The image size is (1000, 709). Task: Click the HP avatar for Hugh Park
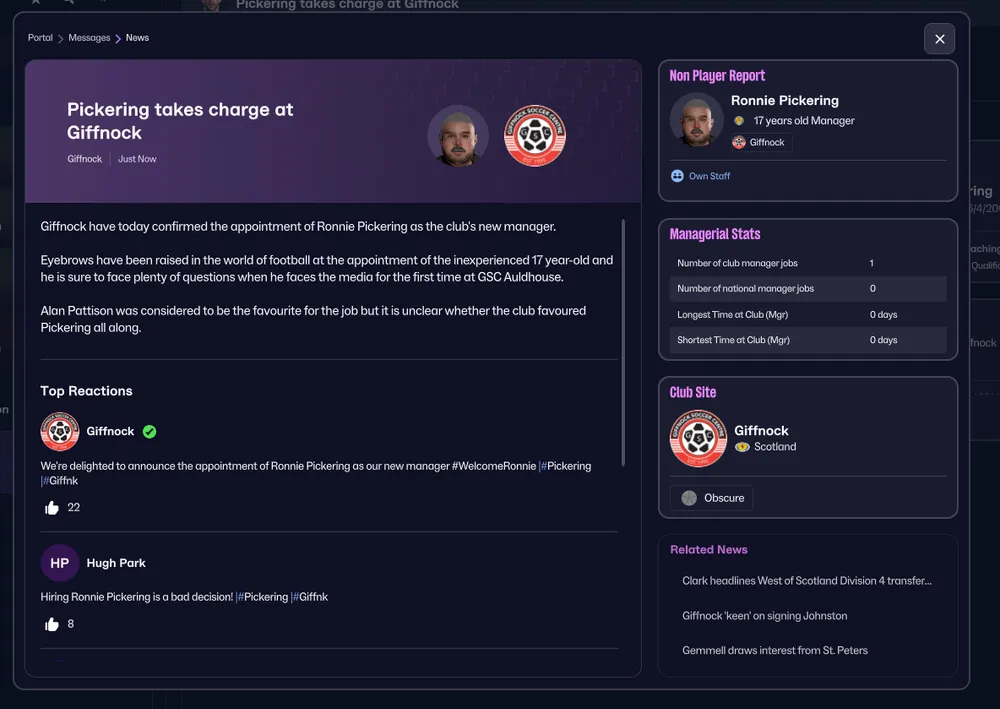pos(60,563)
